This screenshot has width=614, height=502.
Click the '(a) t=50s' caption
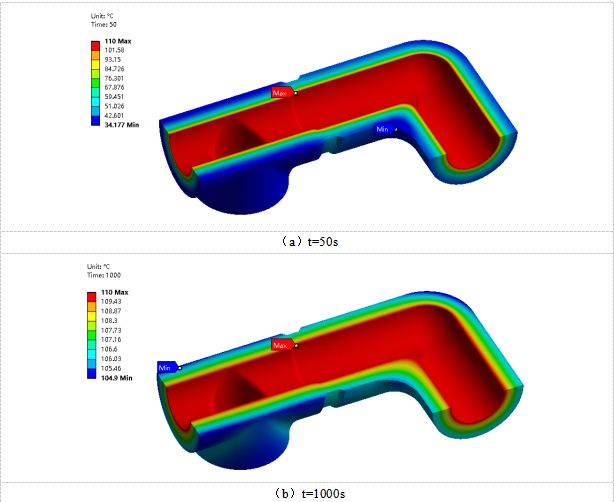(x=309, y=242)
